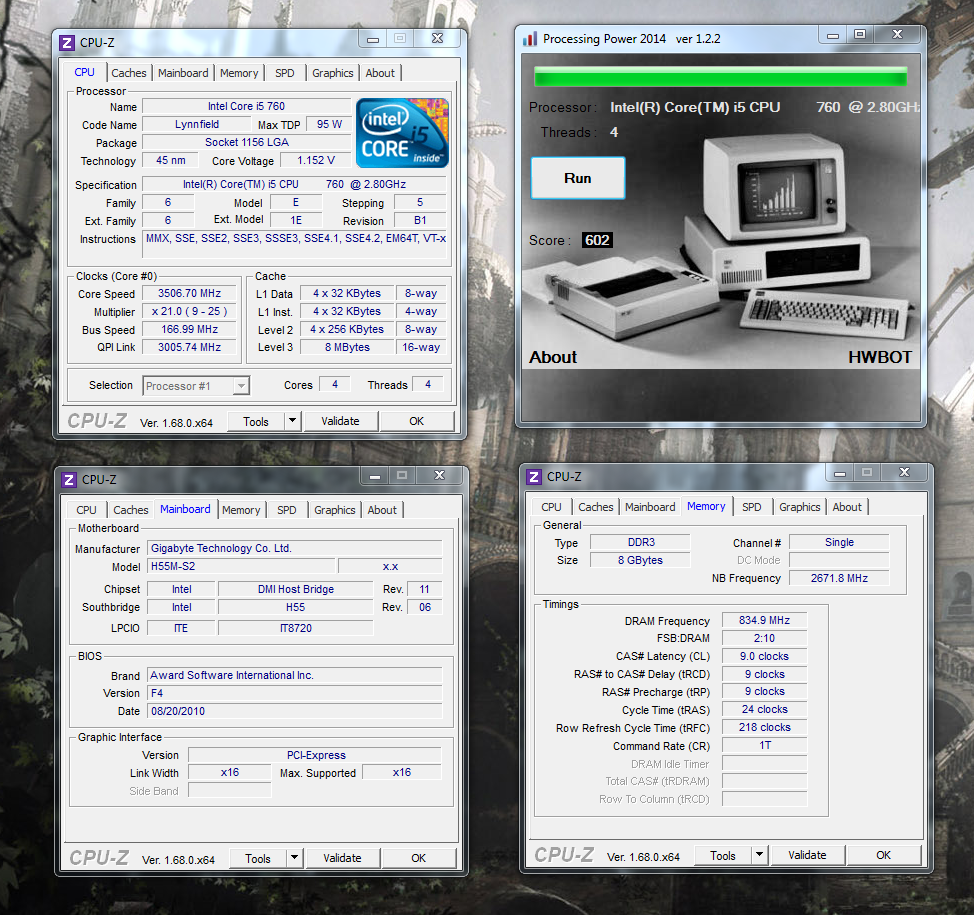974x915 pixels.
Task: Click OK in Memory window
Action: coord(884,855)
